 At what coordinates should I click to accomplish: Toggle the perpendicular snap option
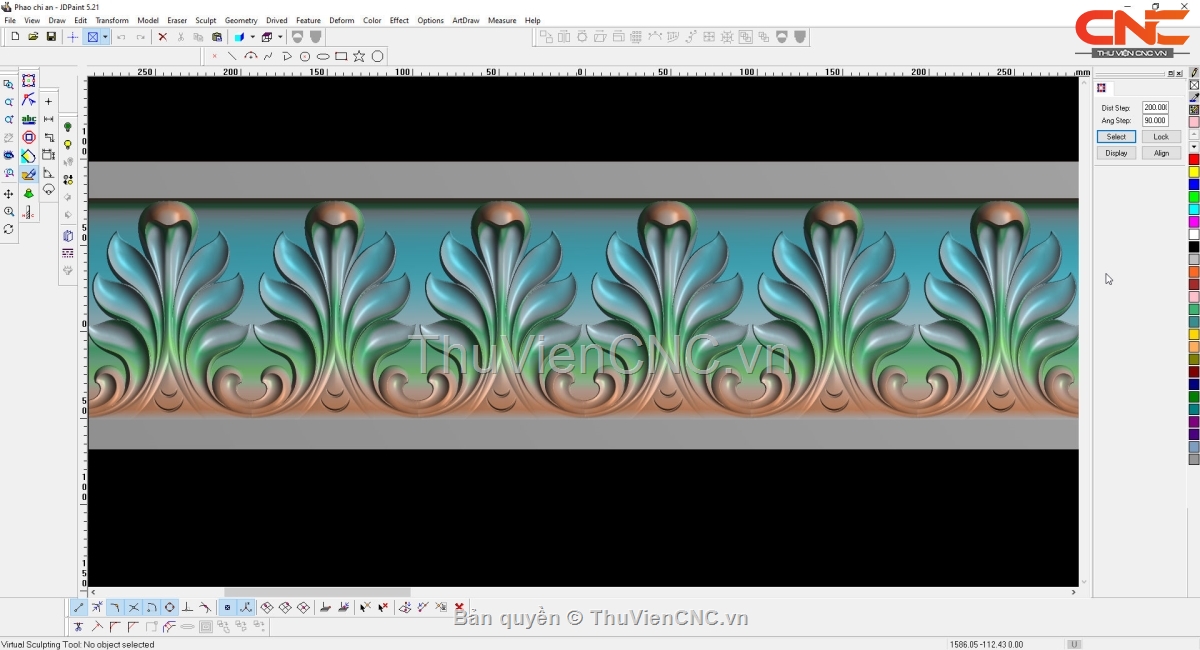(187, 608)
